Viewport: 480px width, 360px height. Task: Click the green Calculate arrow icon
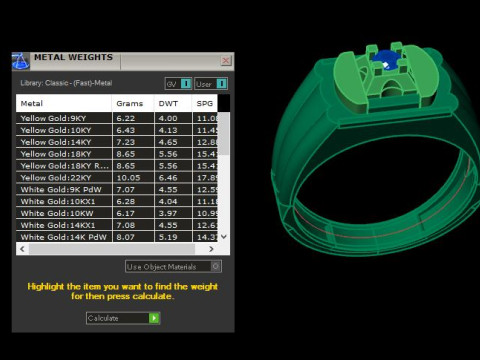[x=154, y=318]
